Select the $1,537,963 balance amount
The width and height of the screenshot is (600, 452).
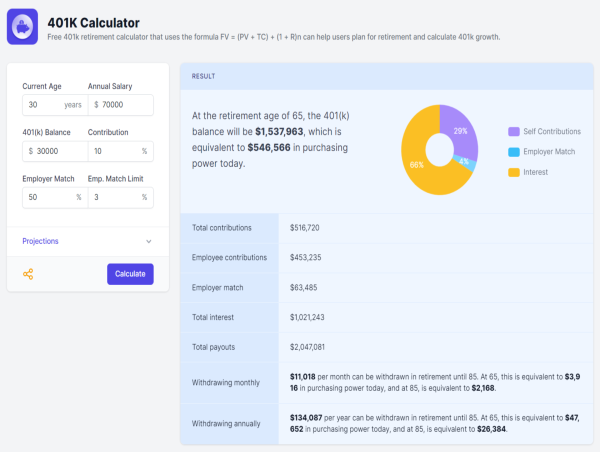(x=279, y=132)
